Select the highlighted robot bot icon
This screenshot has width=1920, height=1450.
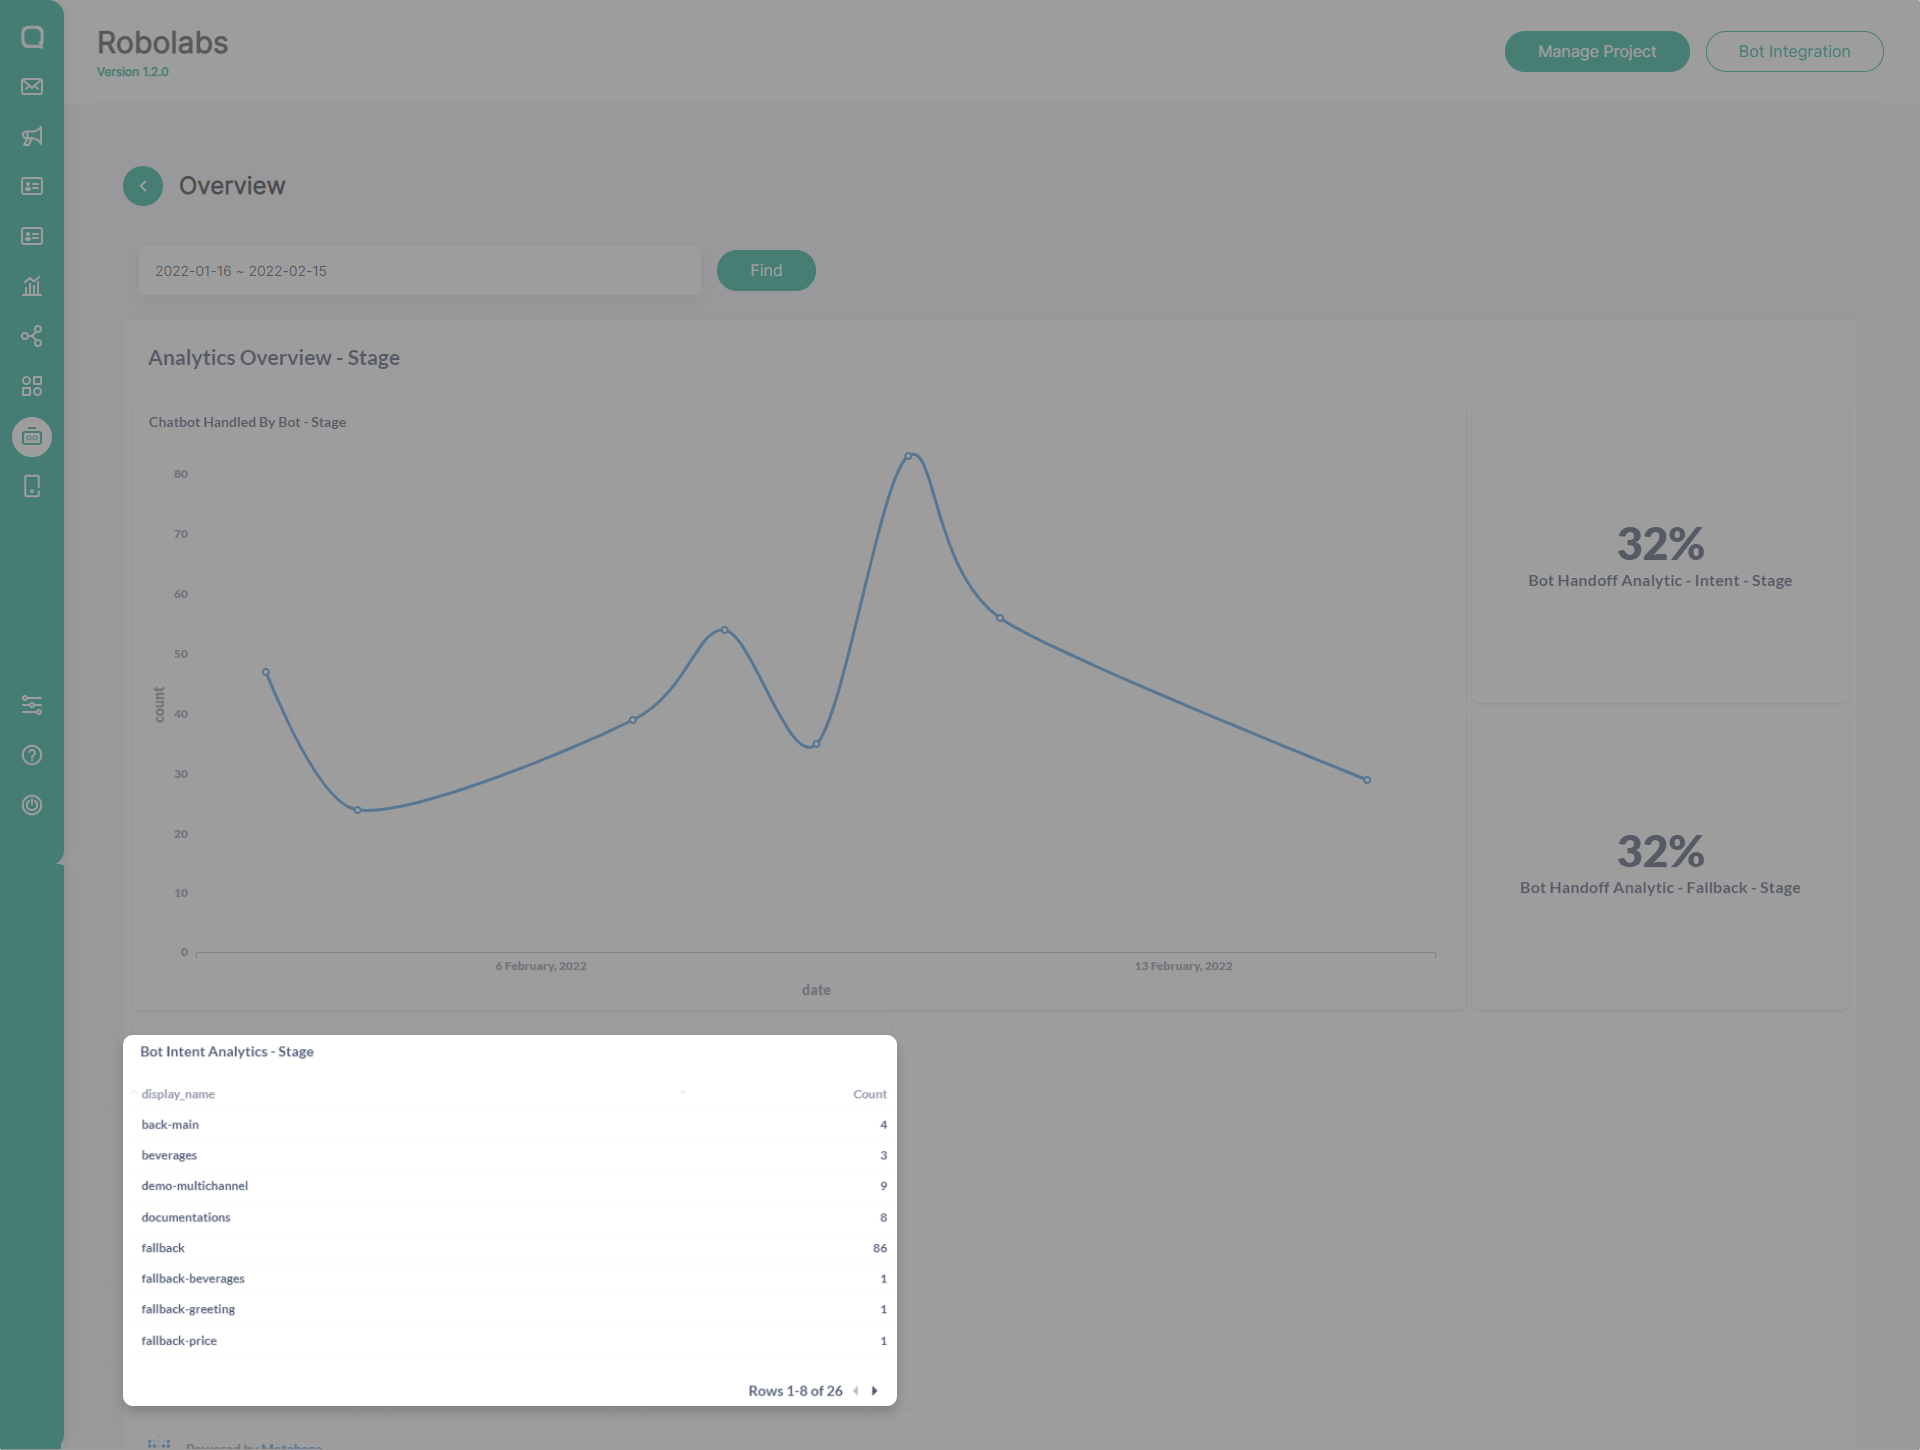(32, 437)
